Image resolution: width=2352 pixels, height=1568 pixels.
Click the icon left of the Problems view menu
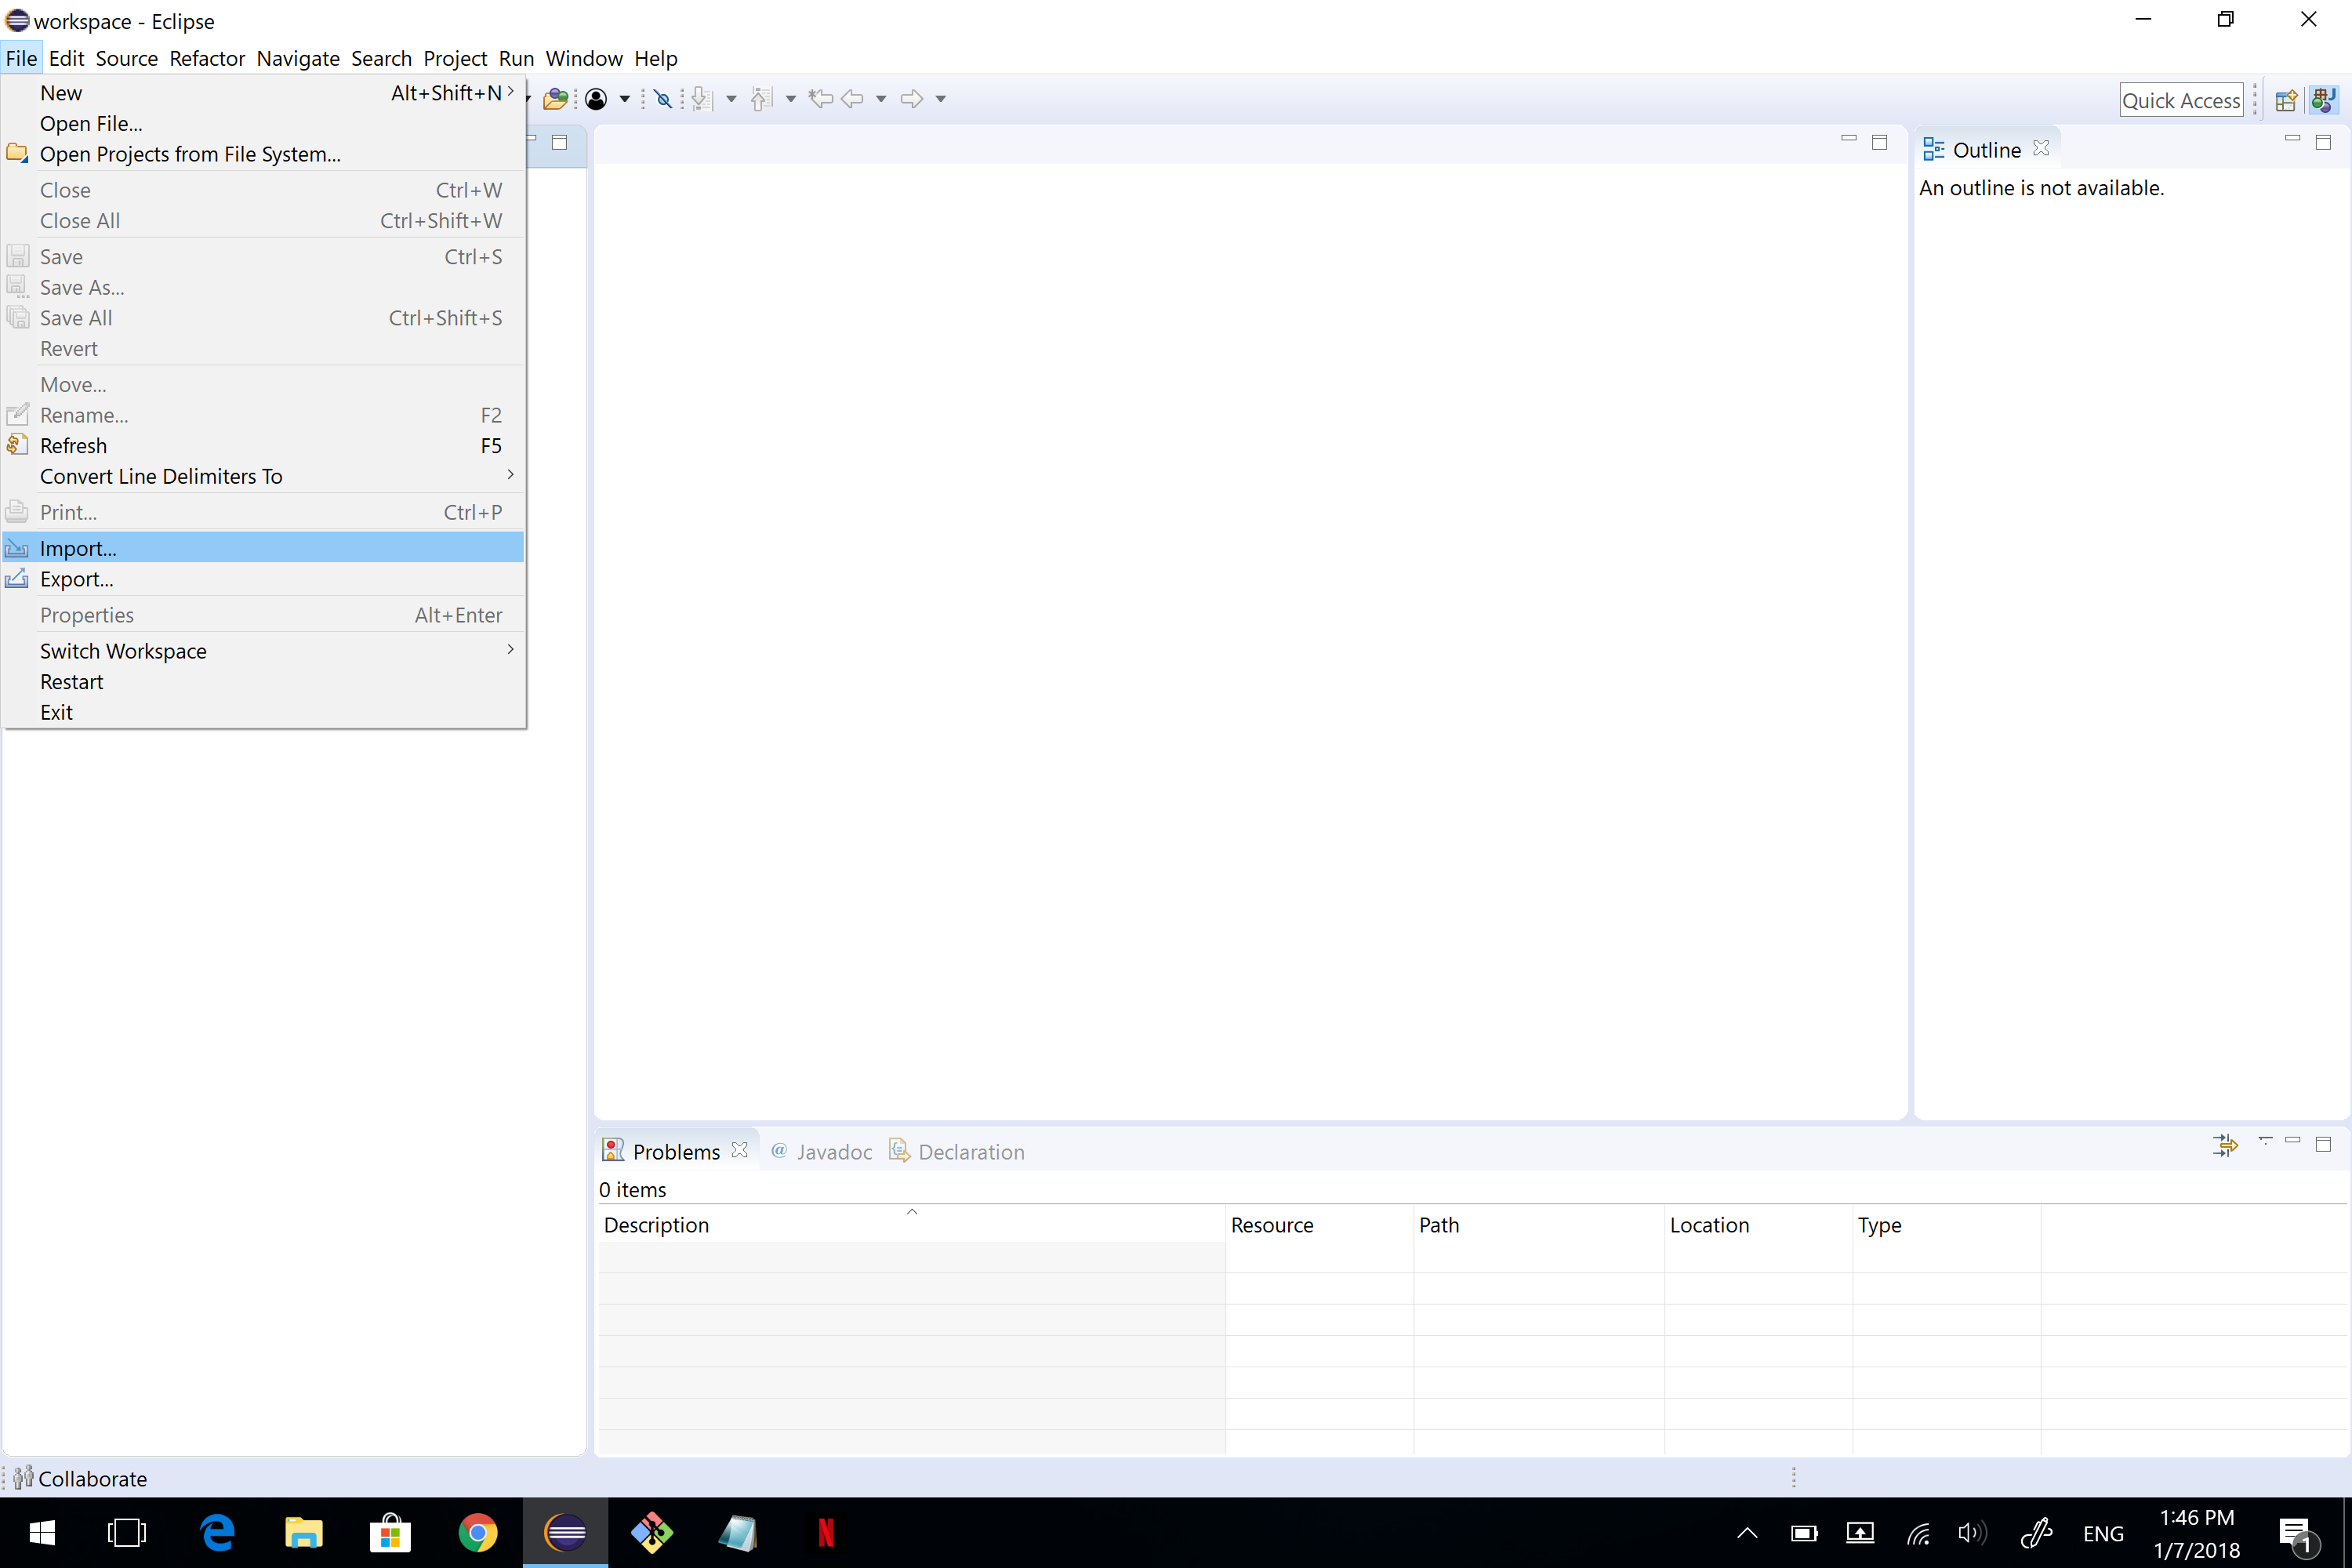point(2224,1144)
